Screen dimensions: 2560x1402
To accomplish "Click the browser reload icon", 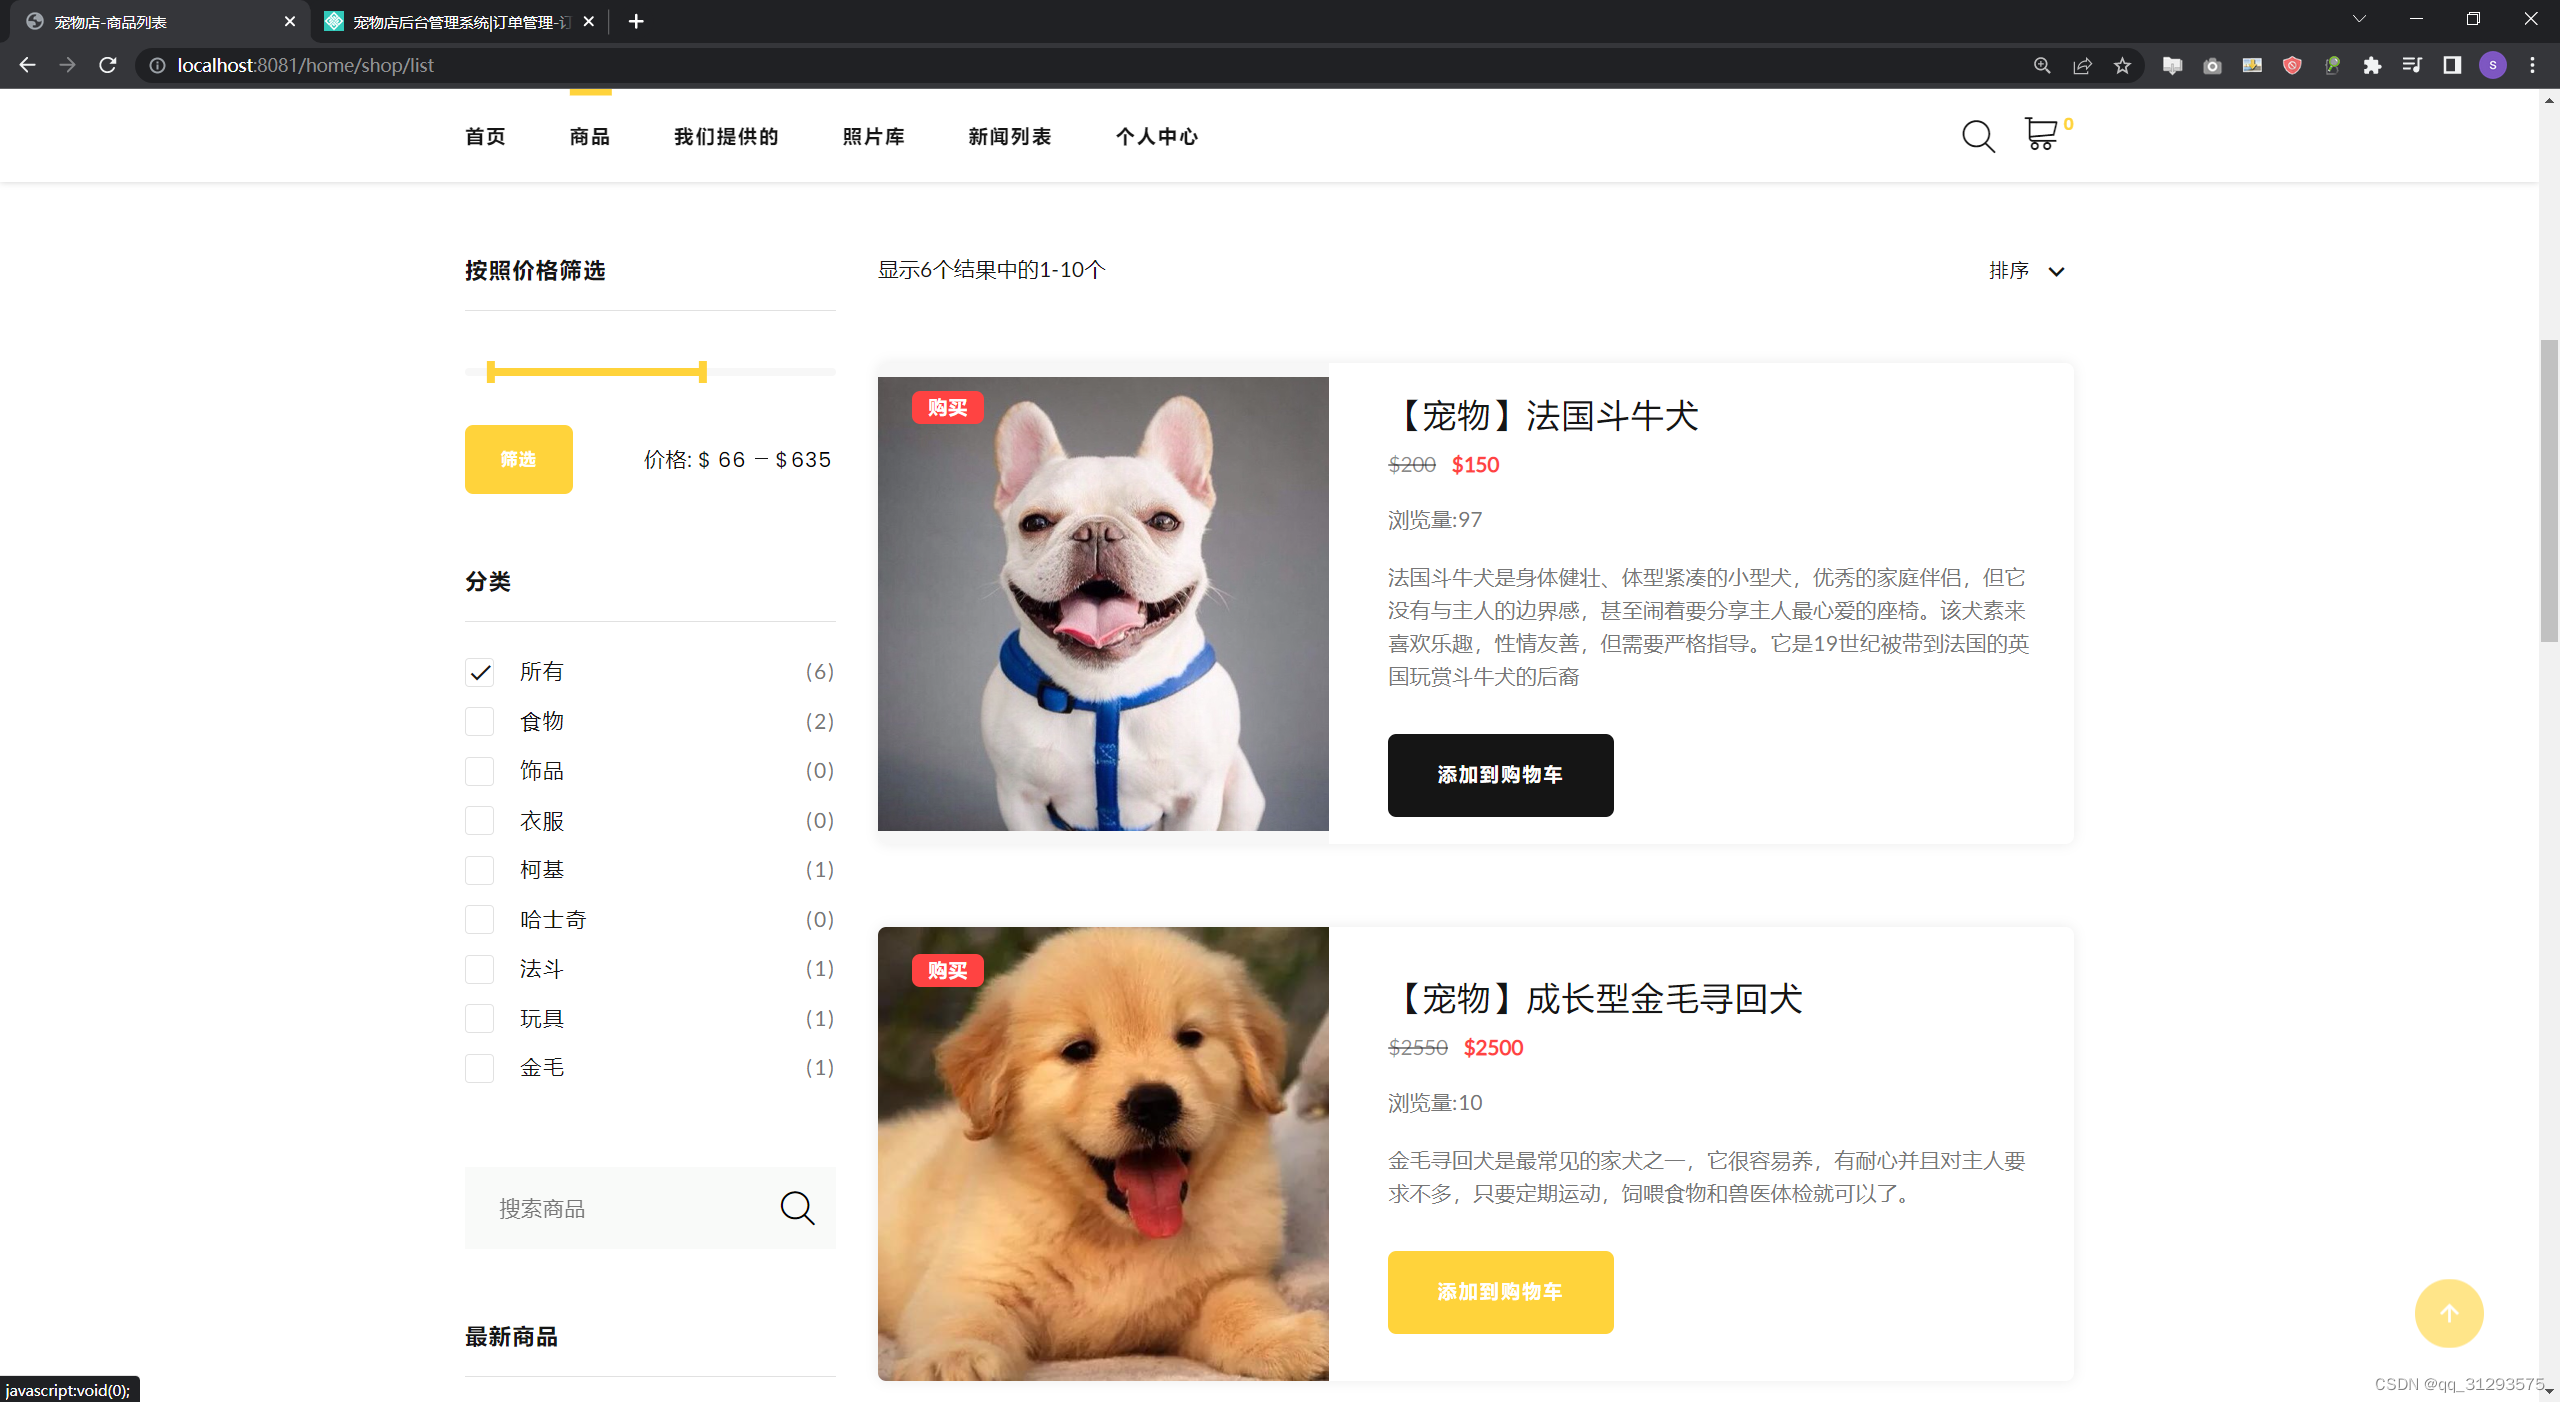I will pos(108,66).
